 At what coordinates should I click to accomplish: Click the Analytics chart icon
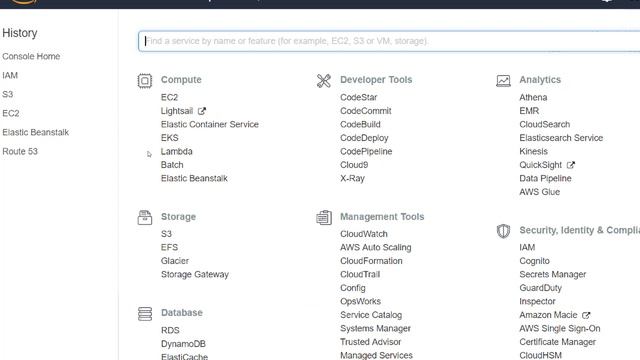coord(503,81)
